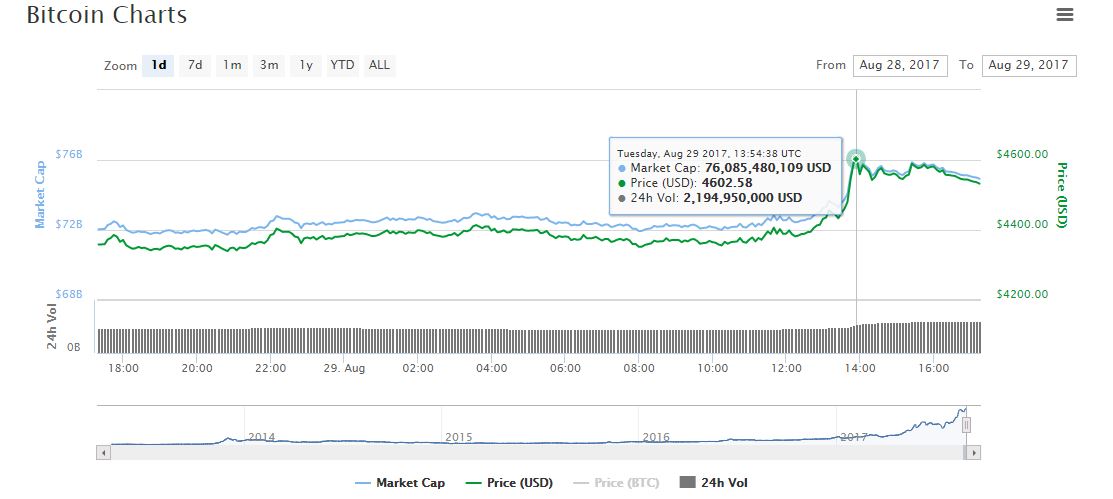Toggle the 24h Vol series in legend
The width and height of the screenshot is (1113, 499).
[713, 483]
